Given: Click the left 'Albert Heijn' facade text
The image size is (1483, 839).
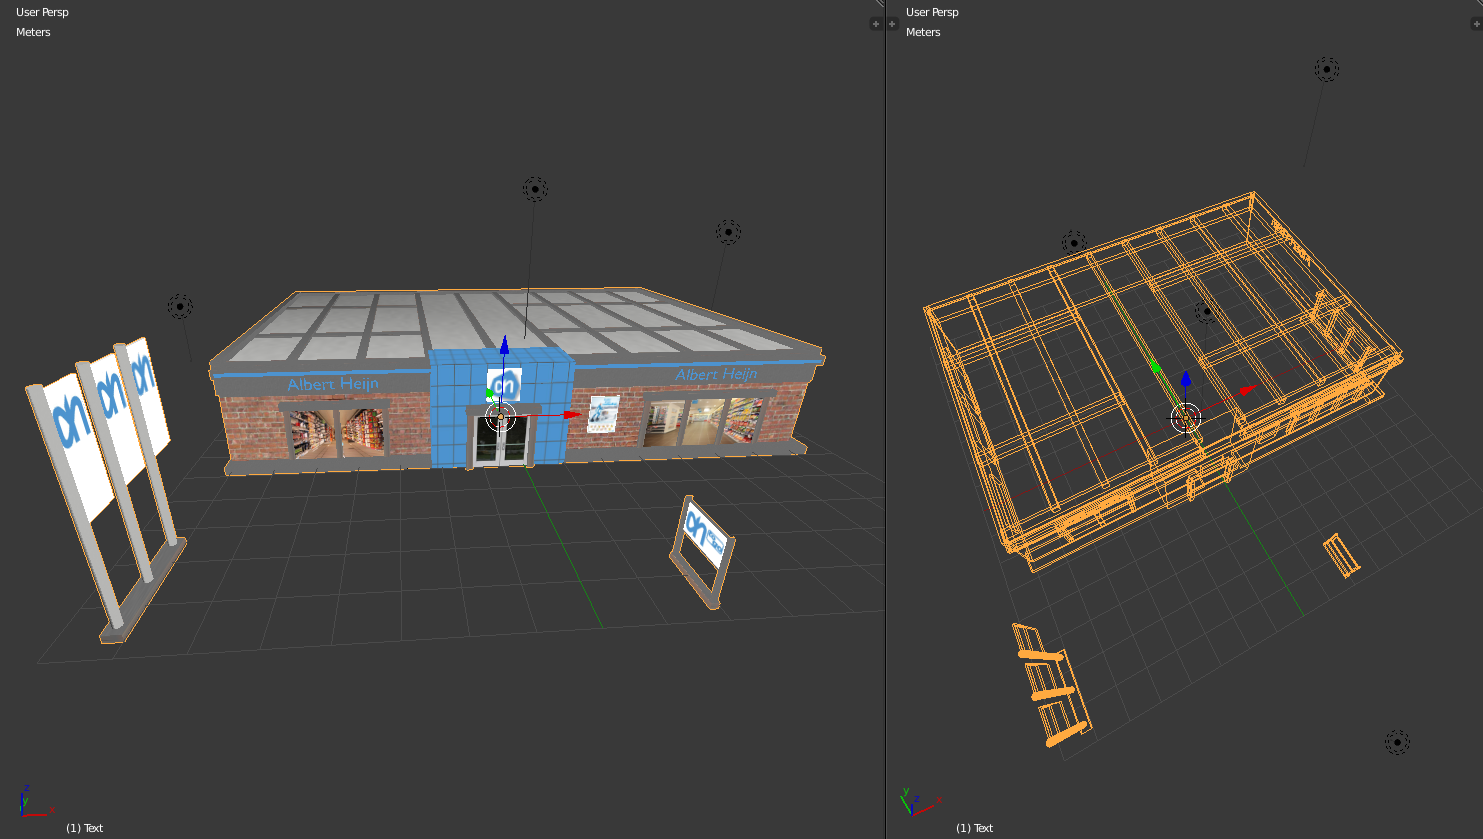Looking at the screenshot, I should 332,384.
